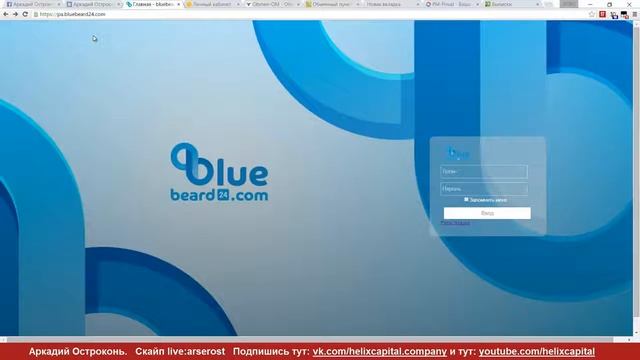Switch to the Аркадий tab beside Главная tab
The image size is (640, 360).
click(x=92, y=4)
